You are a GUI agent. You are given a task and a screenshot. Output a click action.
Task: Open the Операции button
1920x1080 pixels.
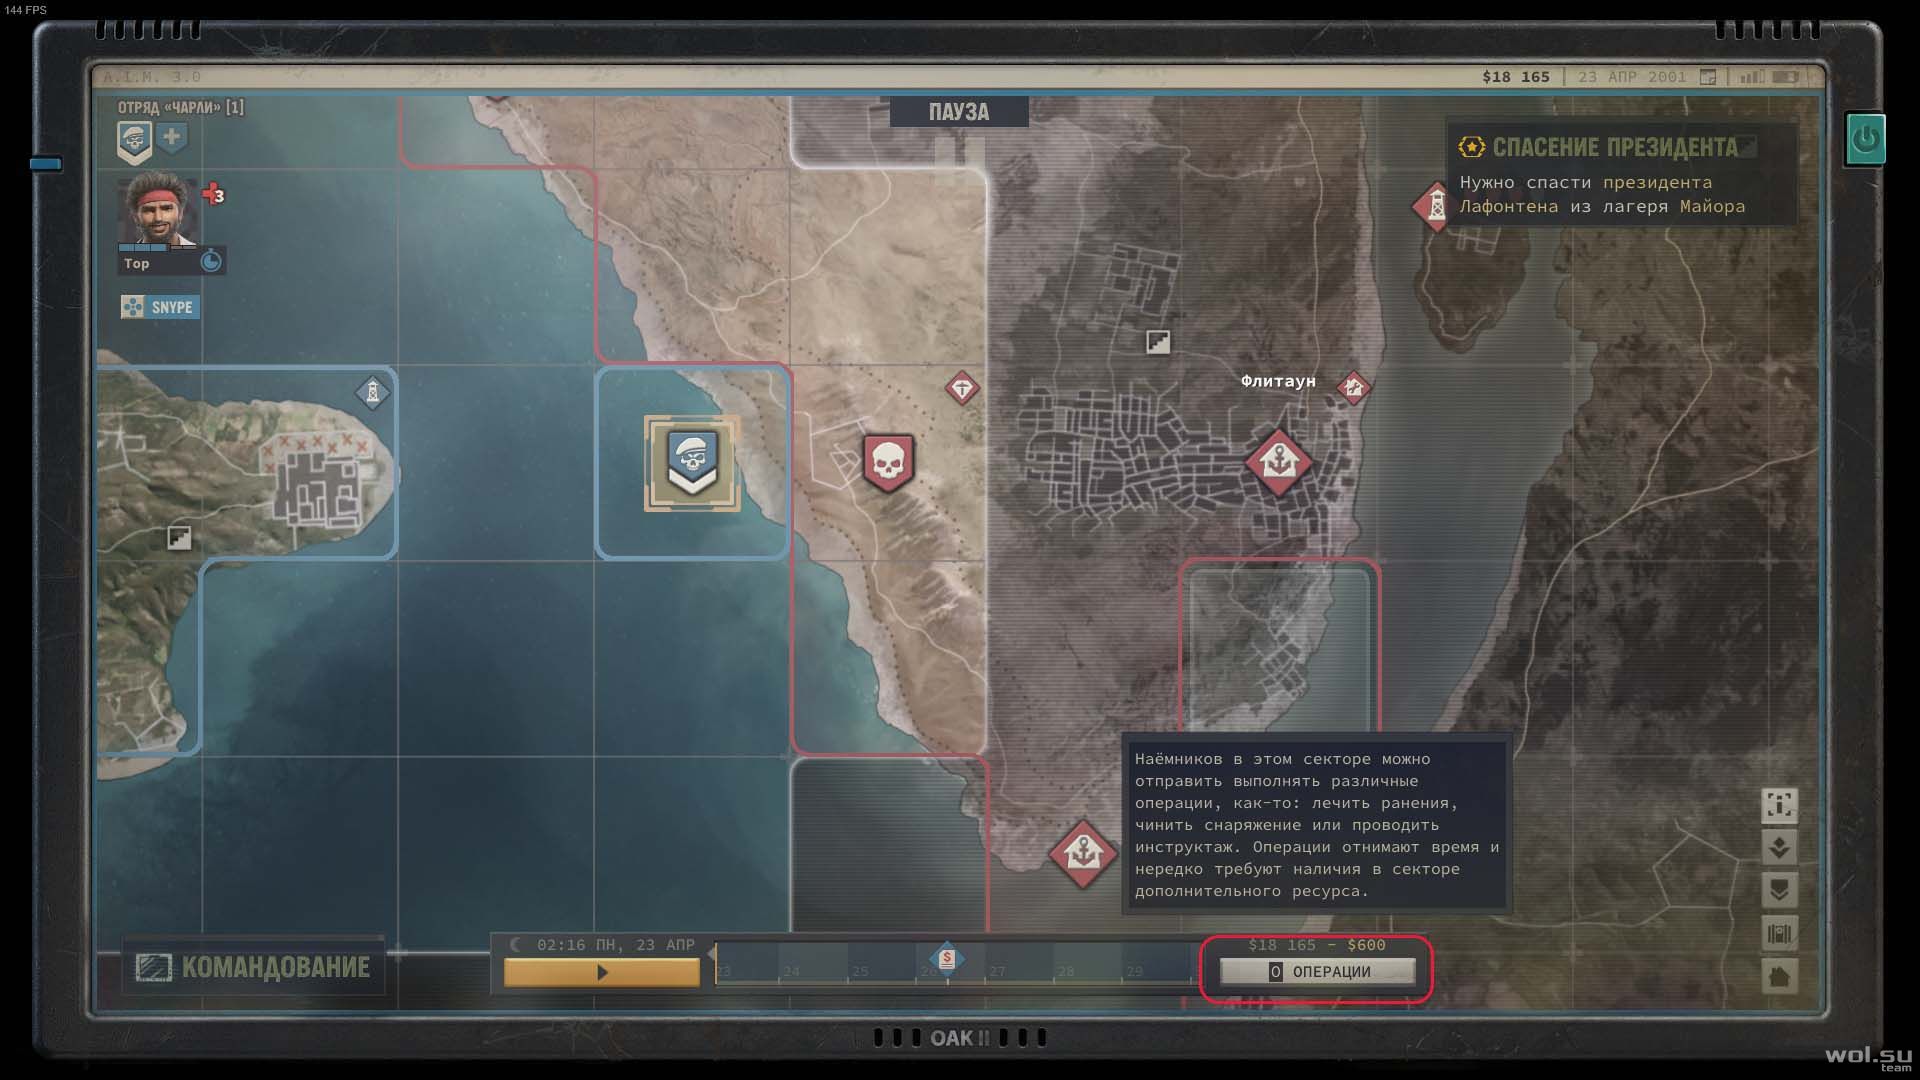[x=1318, y=971]
